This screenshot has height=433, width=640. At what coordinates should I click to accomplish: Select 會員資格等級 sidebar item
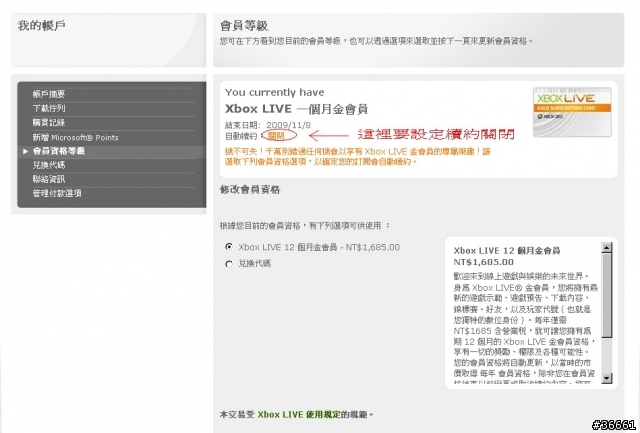pyautogui.click(x=59, y=151)
